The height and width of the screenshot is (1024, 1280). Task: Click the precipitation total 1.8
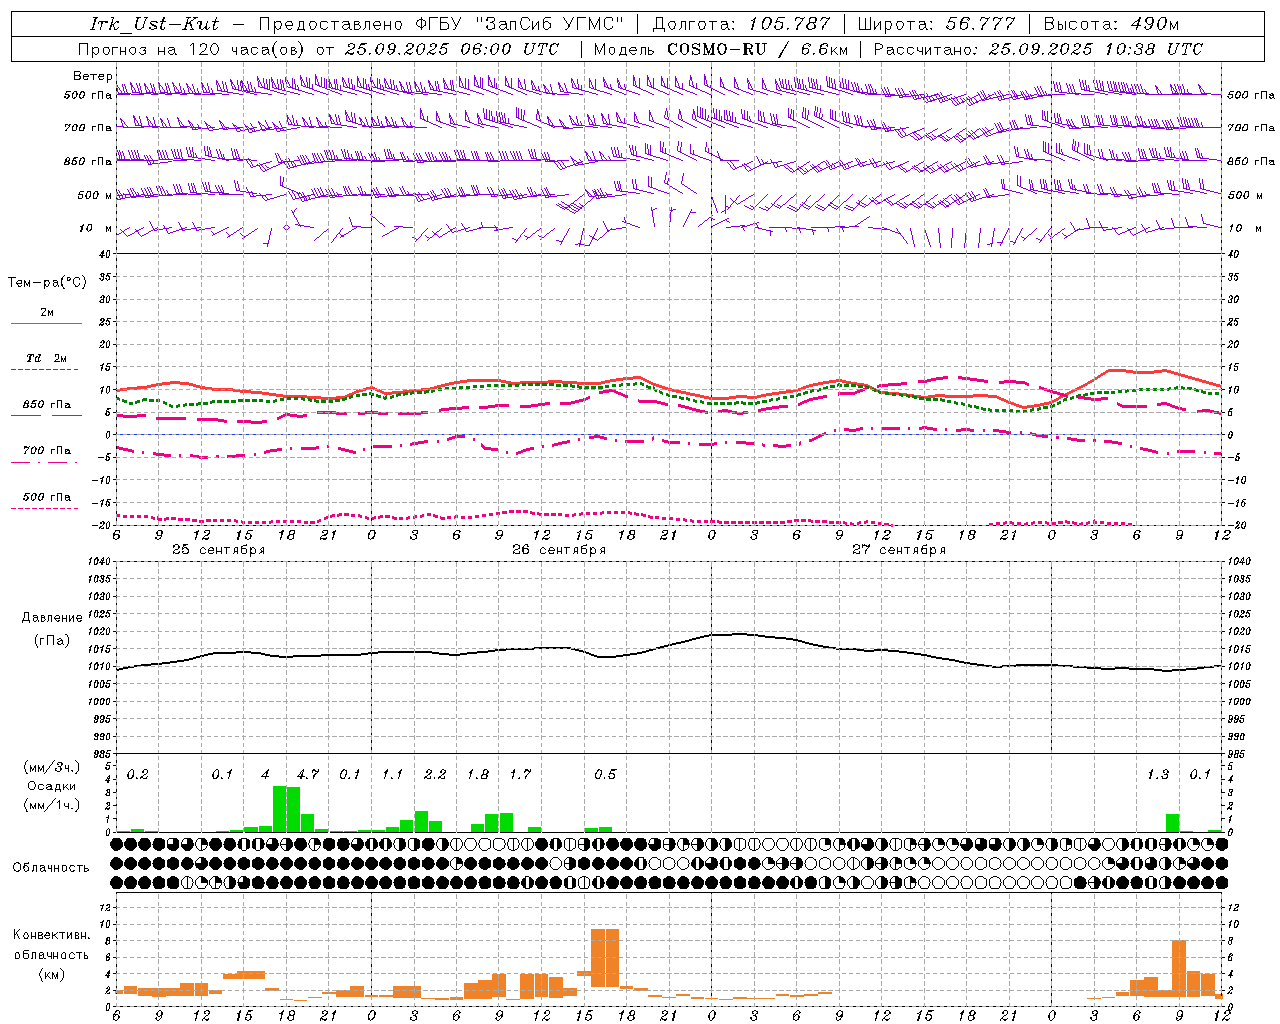pos(478,774)
